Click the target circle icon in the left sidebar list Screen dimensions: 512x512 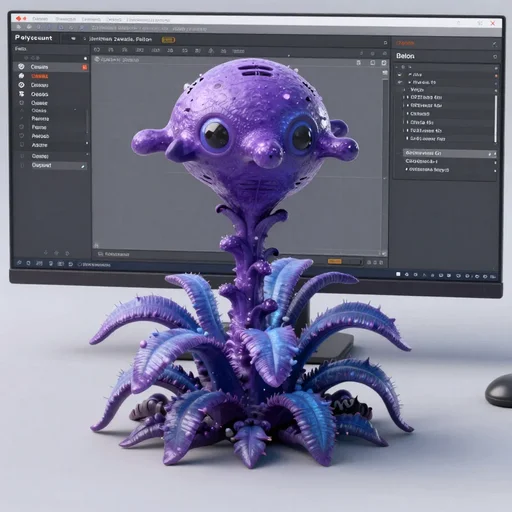pyautogui.click(x=21, y=85)
